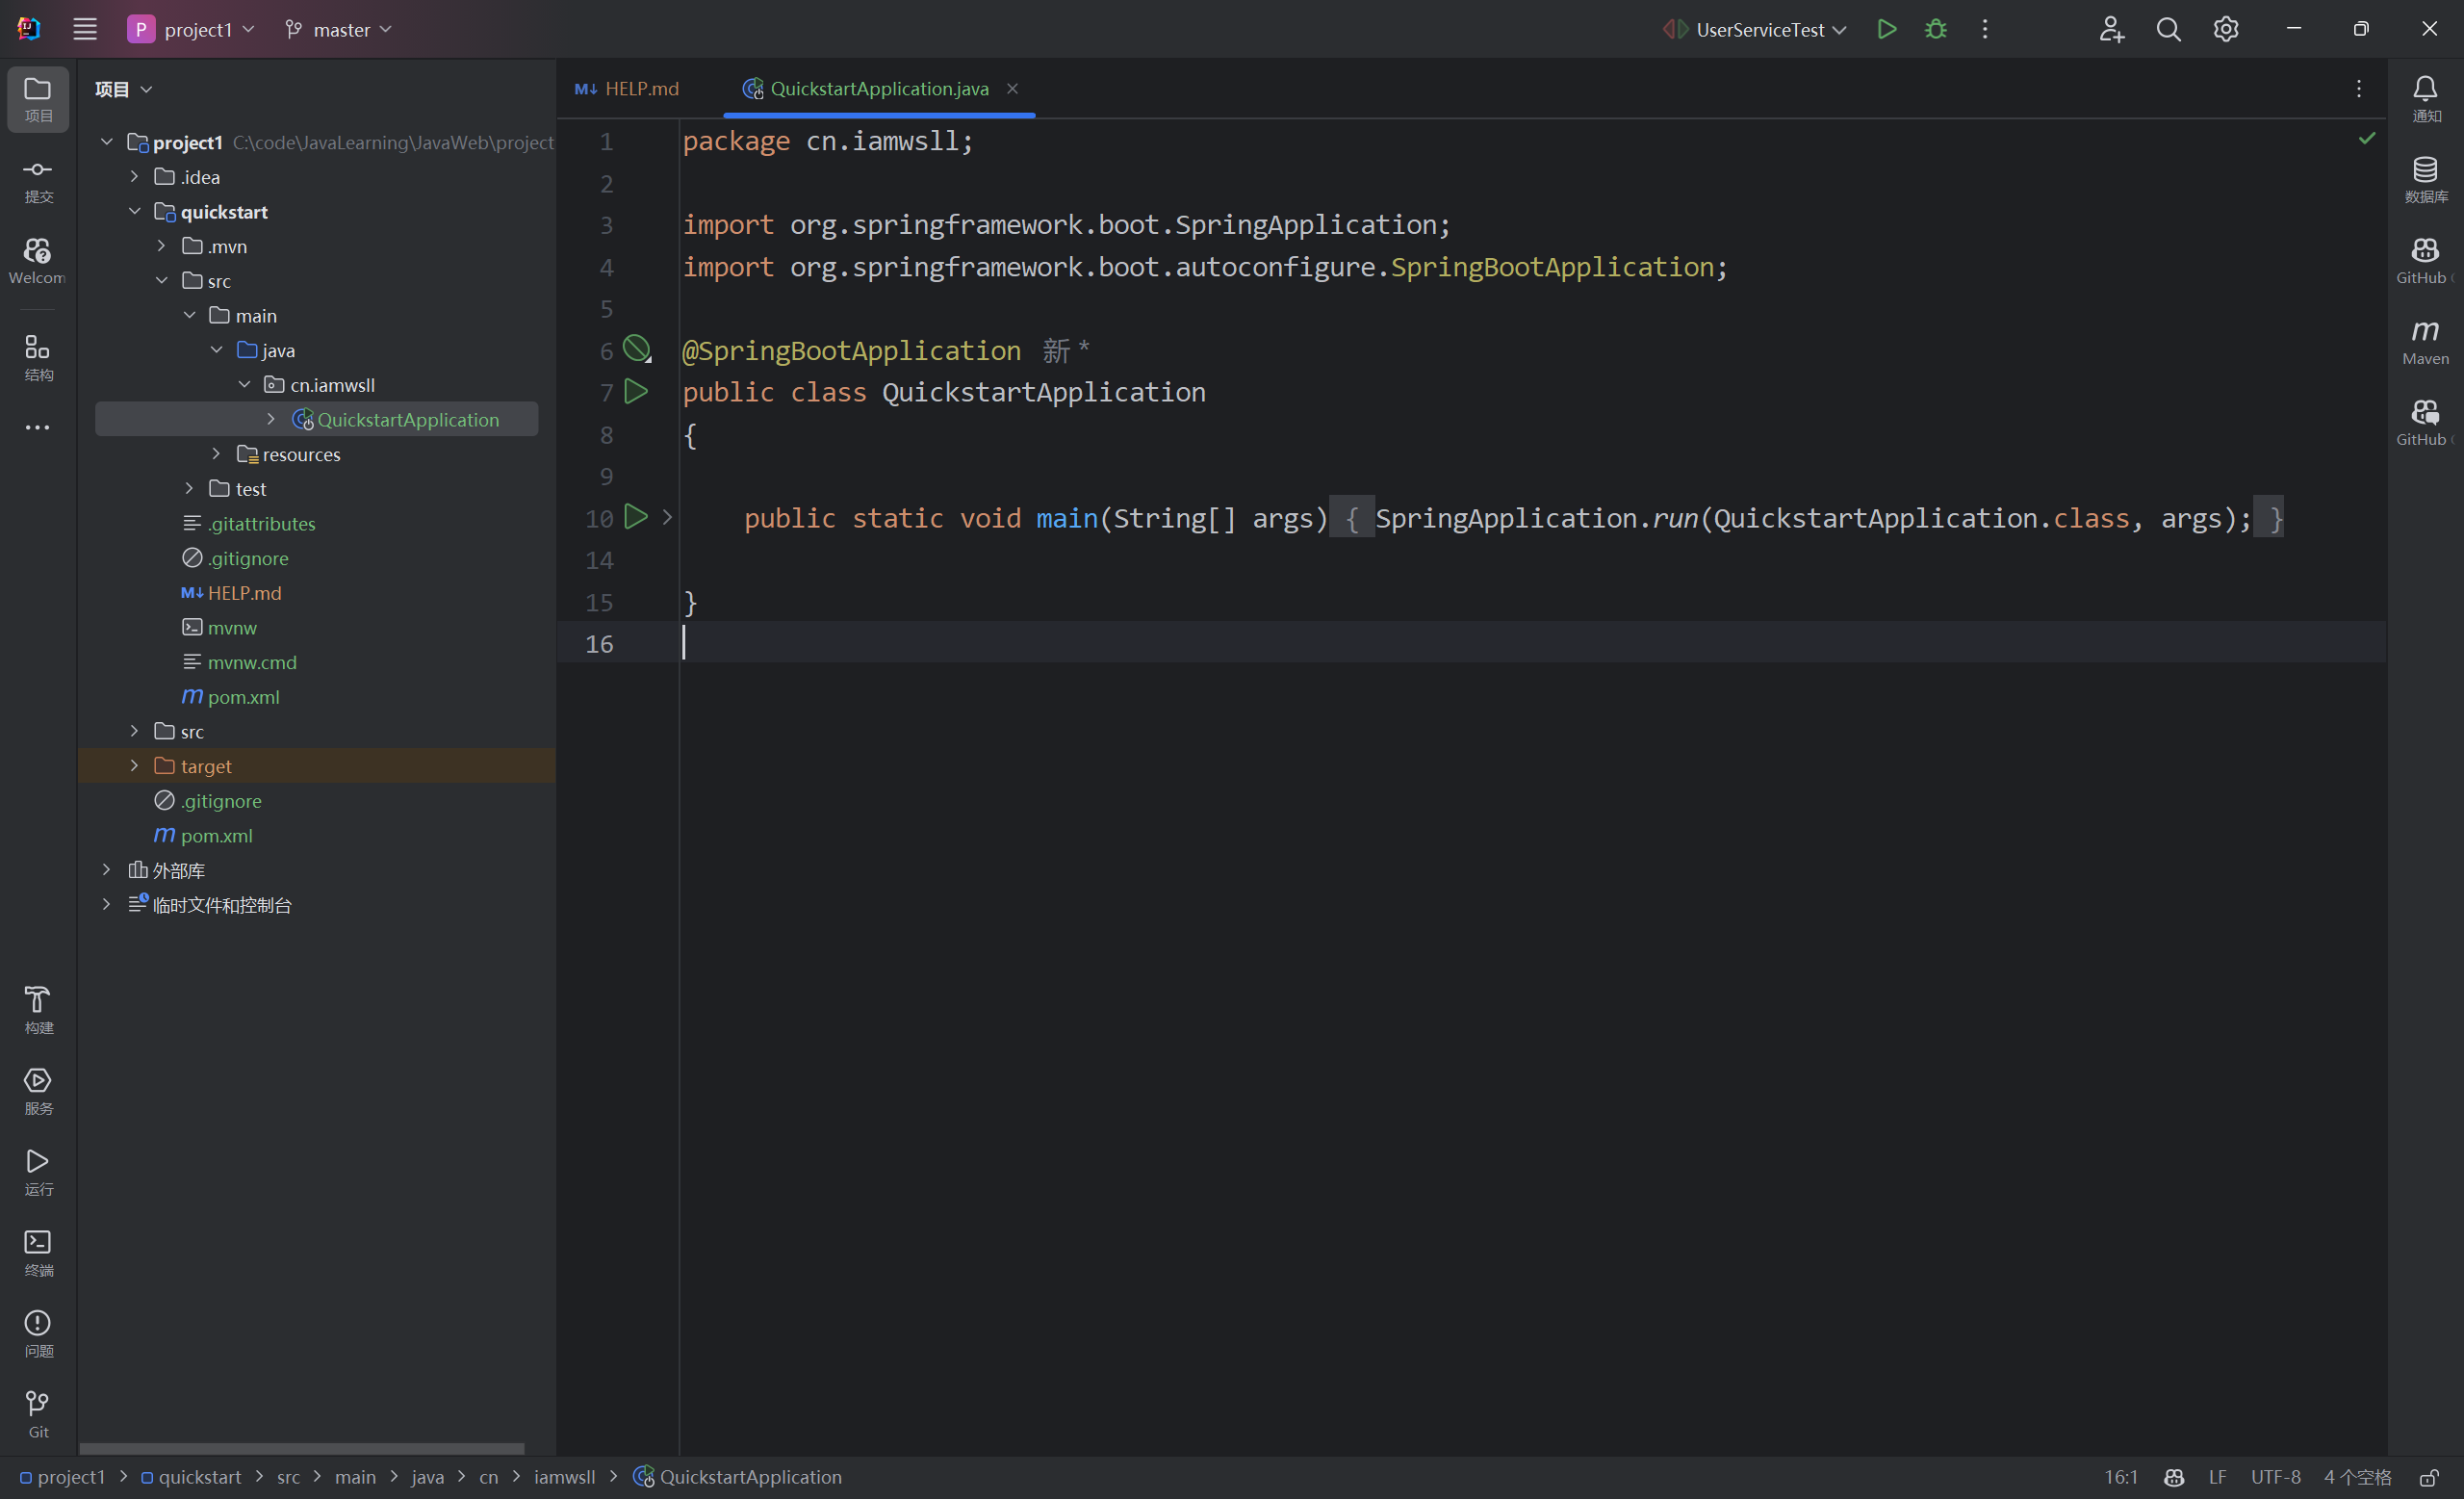Open the Terminal tool window
The height and width of the screenshot is (1500, 2464).
tap(38, 1252)
